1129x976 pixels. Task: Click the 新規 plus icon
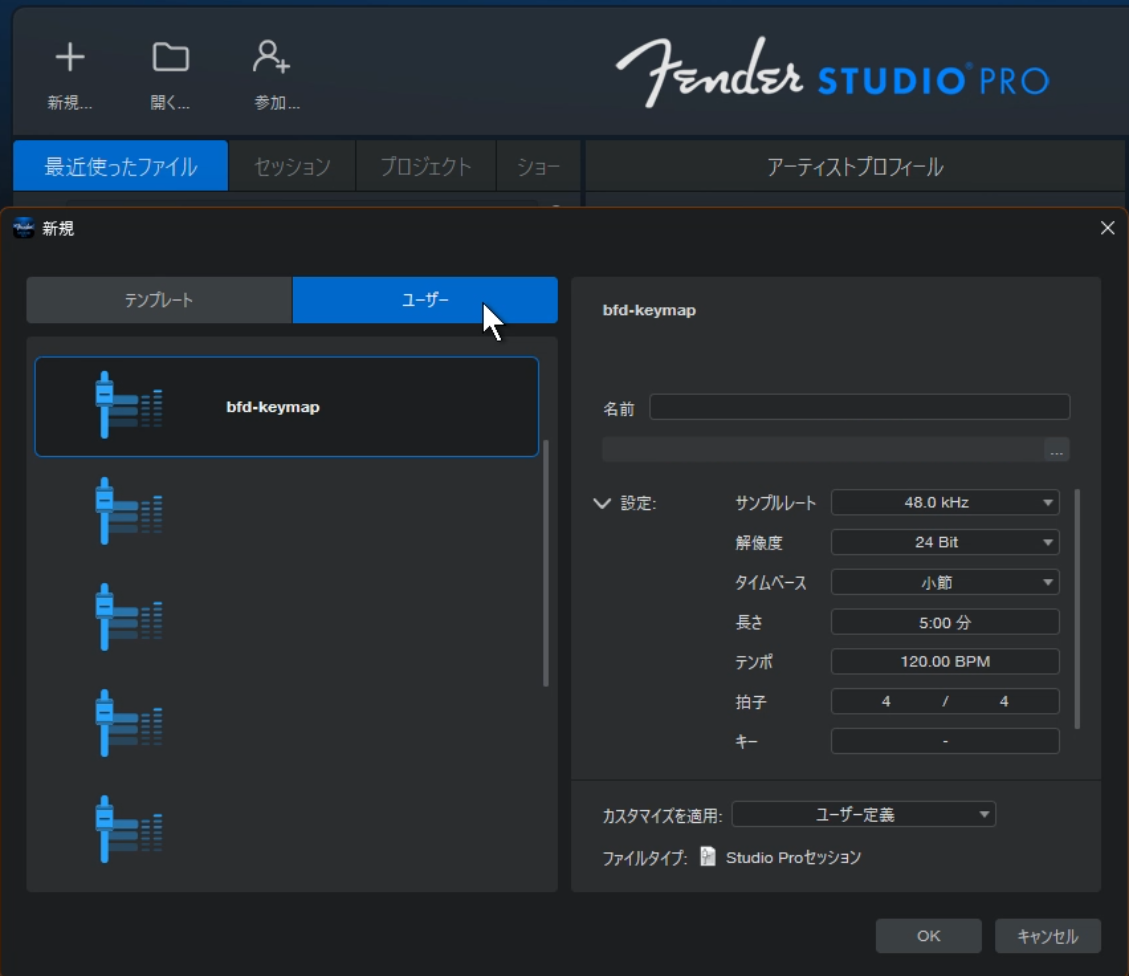point(69,59)
